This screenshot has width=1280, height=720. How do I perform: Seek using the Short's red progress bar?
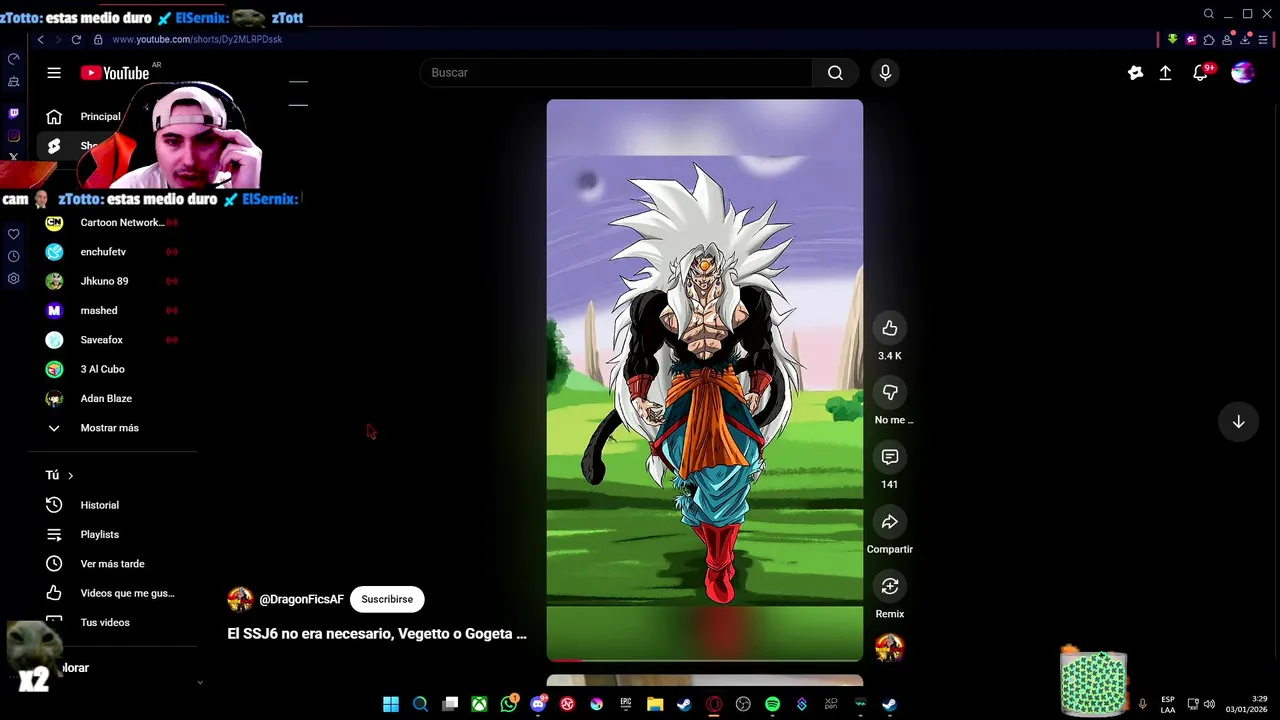point(705,660)
